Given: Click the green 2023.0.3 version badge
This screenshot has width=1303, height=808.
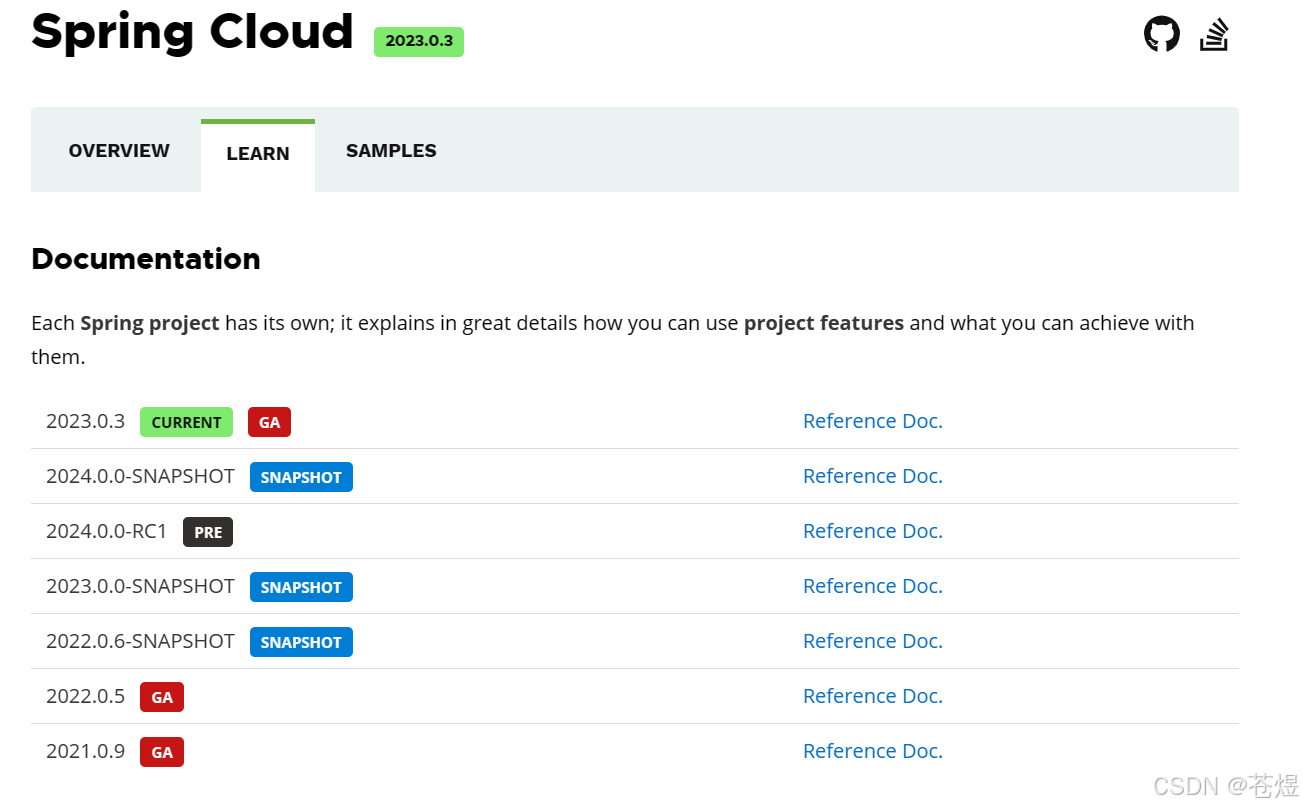Looking at the screenshot, I should [418, 41].
